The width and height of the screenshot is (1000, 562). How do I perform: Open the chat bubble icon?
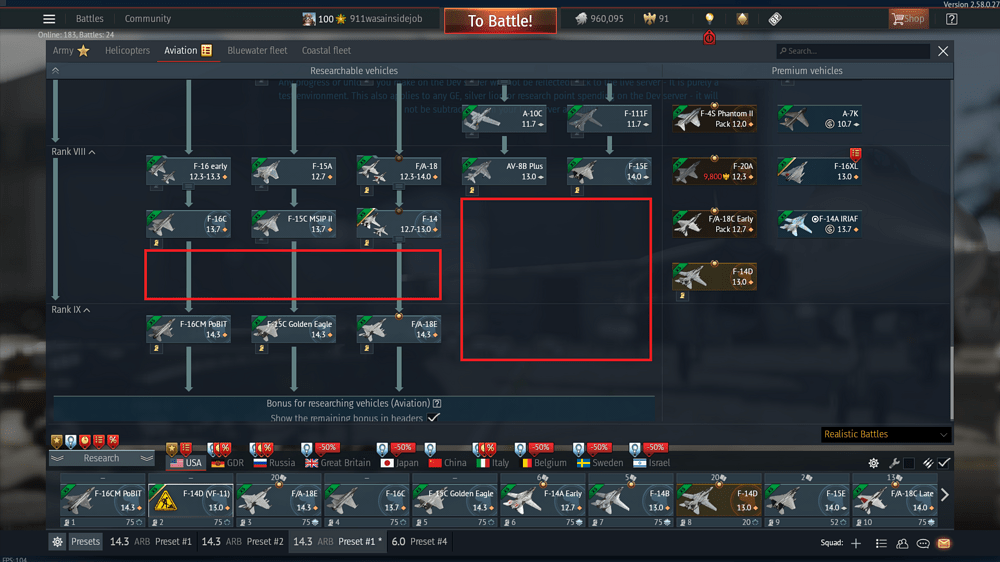pos(923,543)
